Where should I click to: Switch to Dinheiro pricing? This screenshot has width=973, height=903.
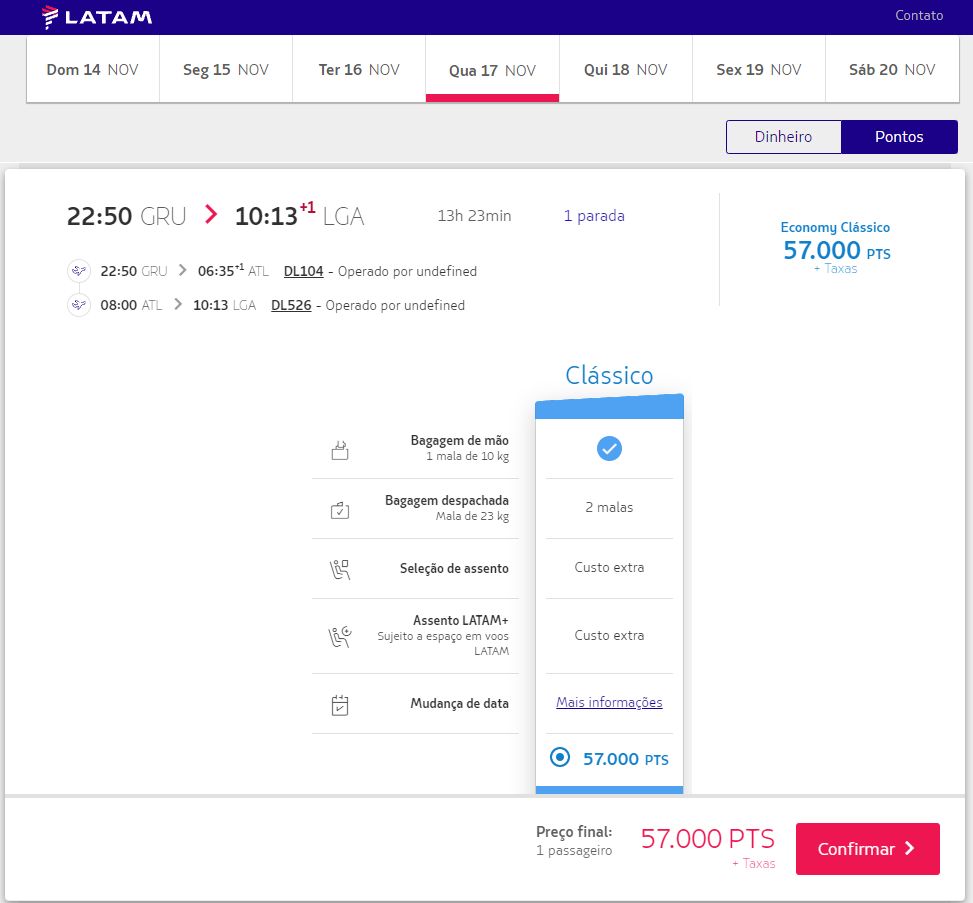click(784, 137)
